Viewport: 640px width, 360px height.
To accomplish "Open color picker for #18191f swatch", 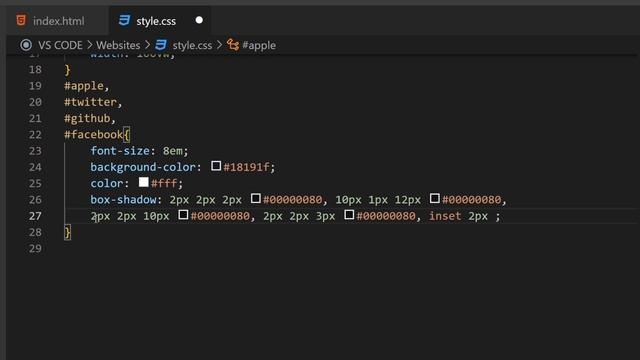I will [216, 166].
